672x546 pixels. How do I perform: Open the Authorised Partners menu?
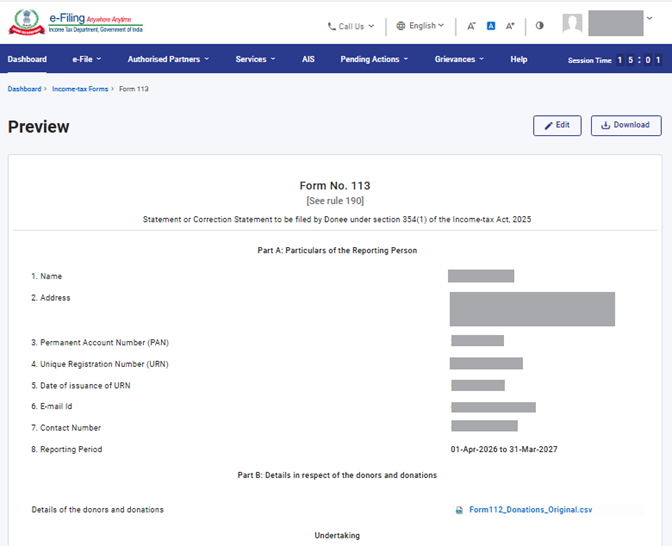pyautogui.click(x=168, y=60)
